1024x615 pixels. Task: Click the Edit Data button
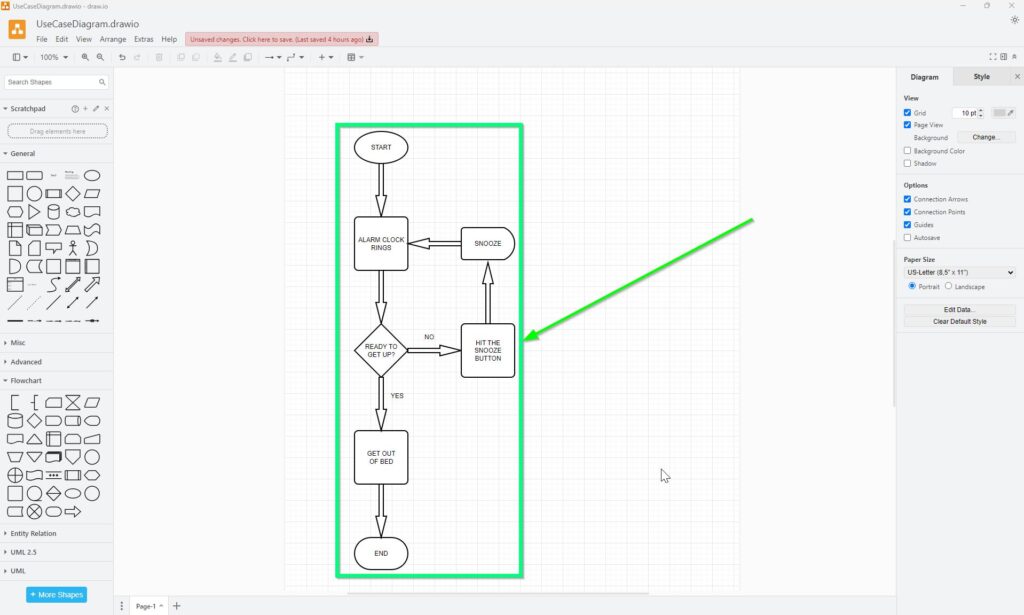pyautogui.click(x=959, y=310)
